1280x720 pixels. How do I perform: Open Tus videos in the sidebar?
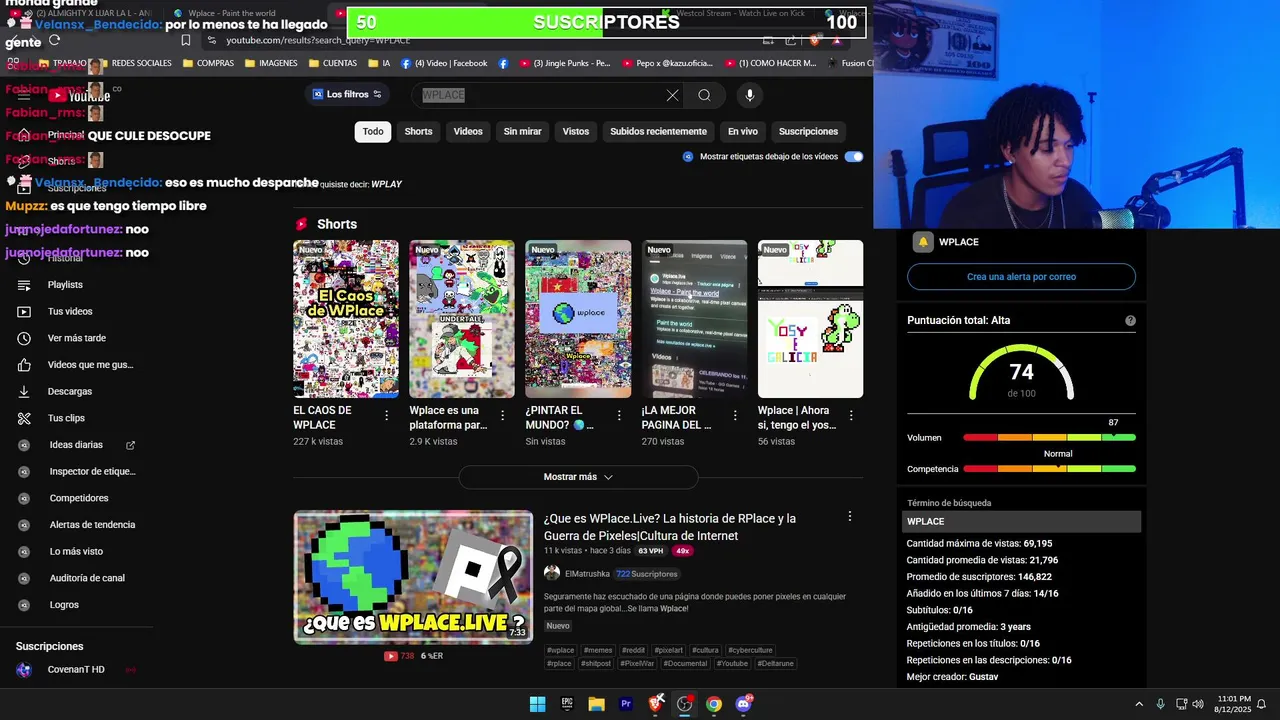(x=70, y=312)
